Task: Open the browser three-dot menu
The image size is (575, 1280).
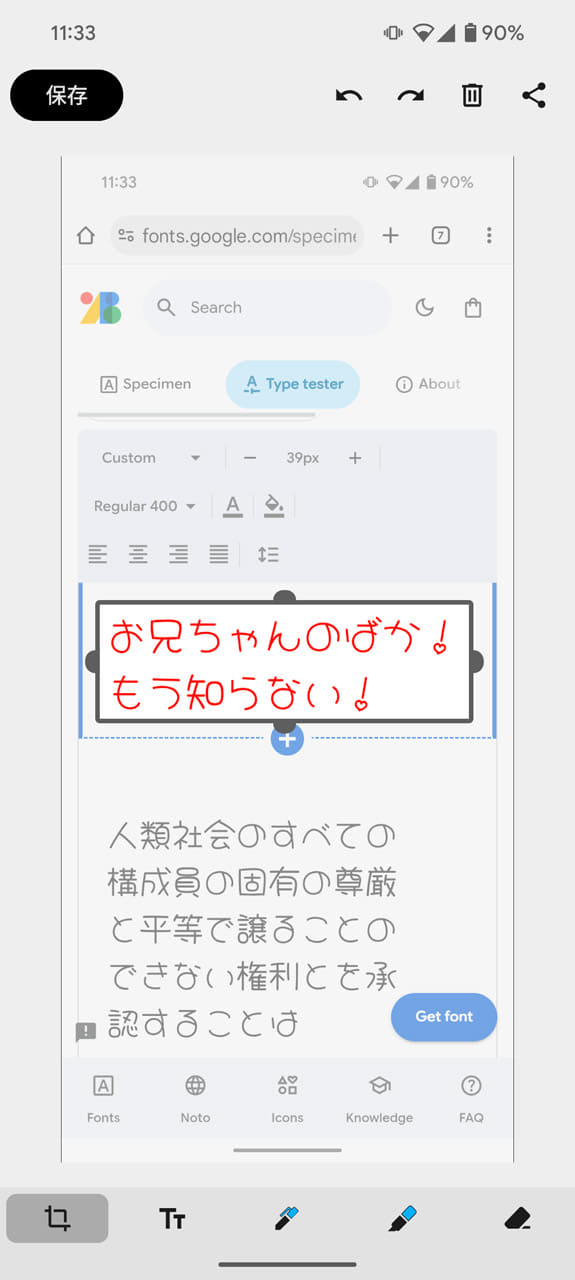Action: click(x=489, y=236)
